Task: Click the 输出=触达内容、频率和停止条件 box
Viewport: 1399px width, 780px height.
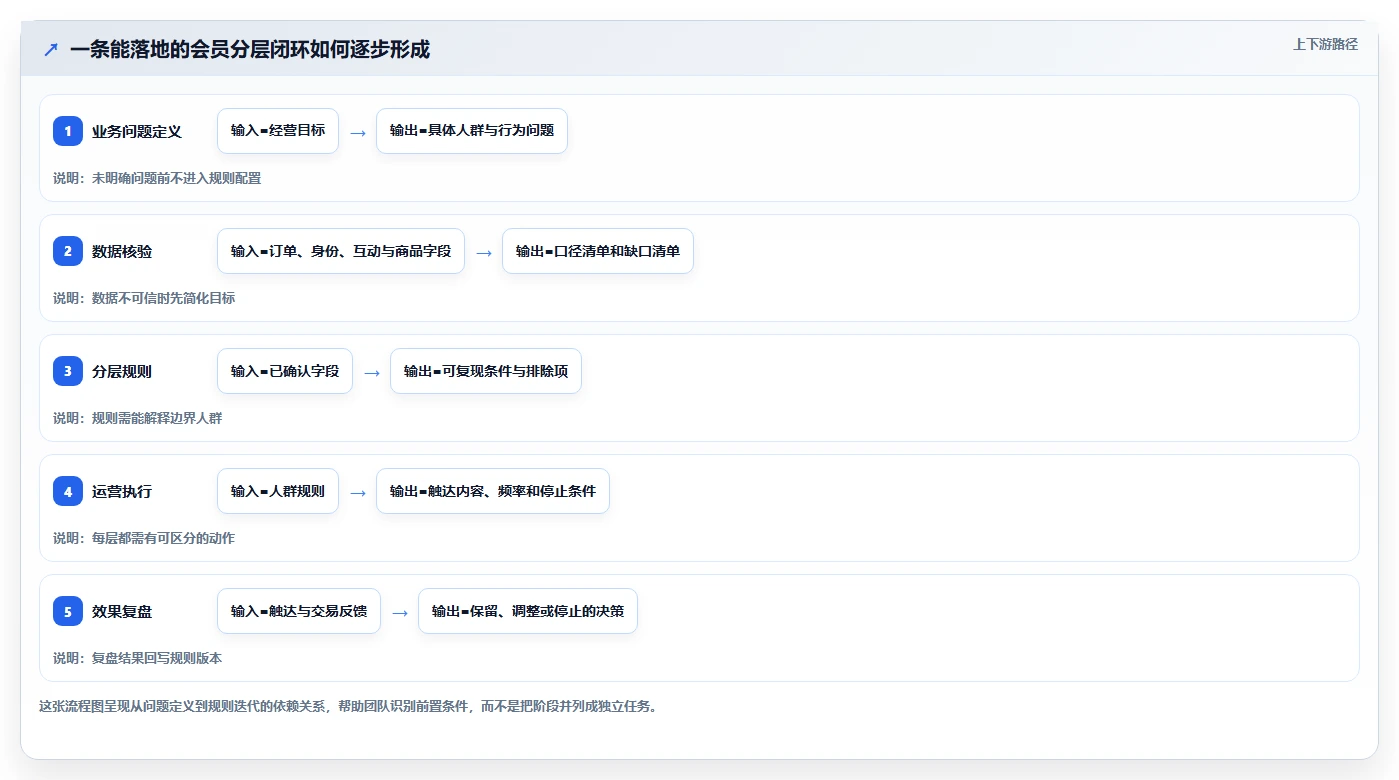Action: click(493, 491)
